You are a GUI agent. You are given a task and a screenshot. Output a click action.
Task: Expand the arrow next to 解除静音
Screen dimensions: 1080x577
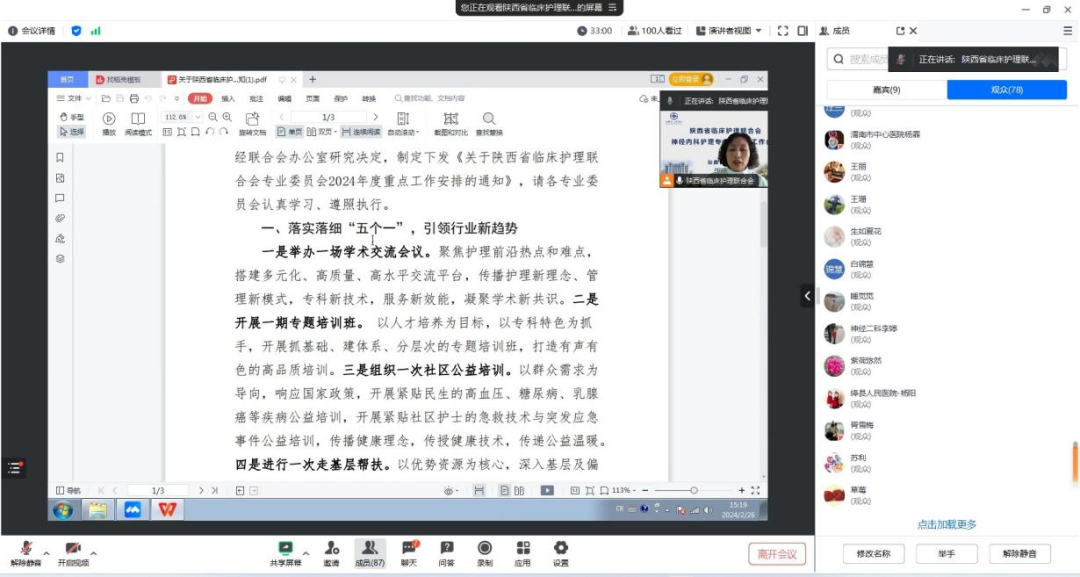tap(47, 553)
